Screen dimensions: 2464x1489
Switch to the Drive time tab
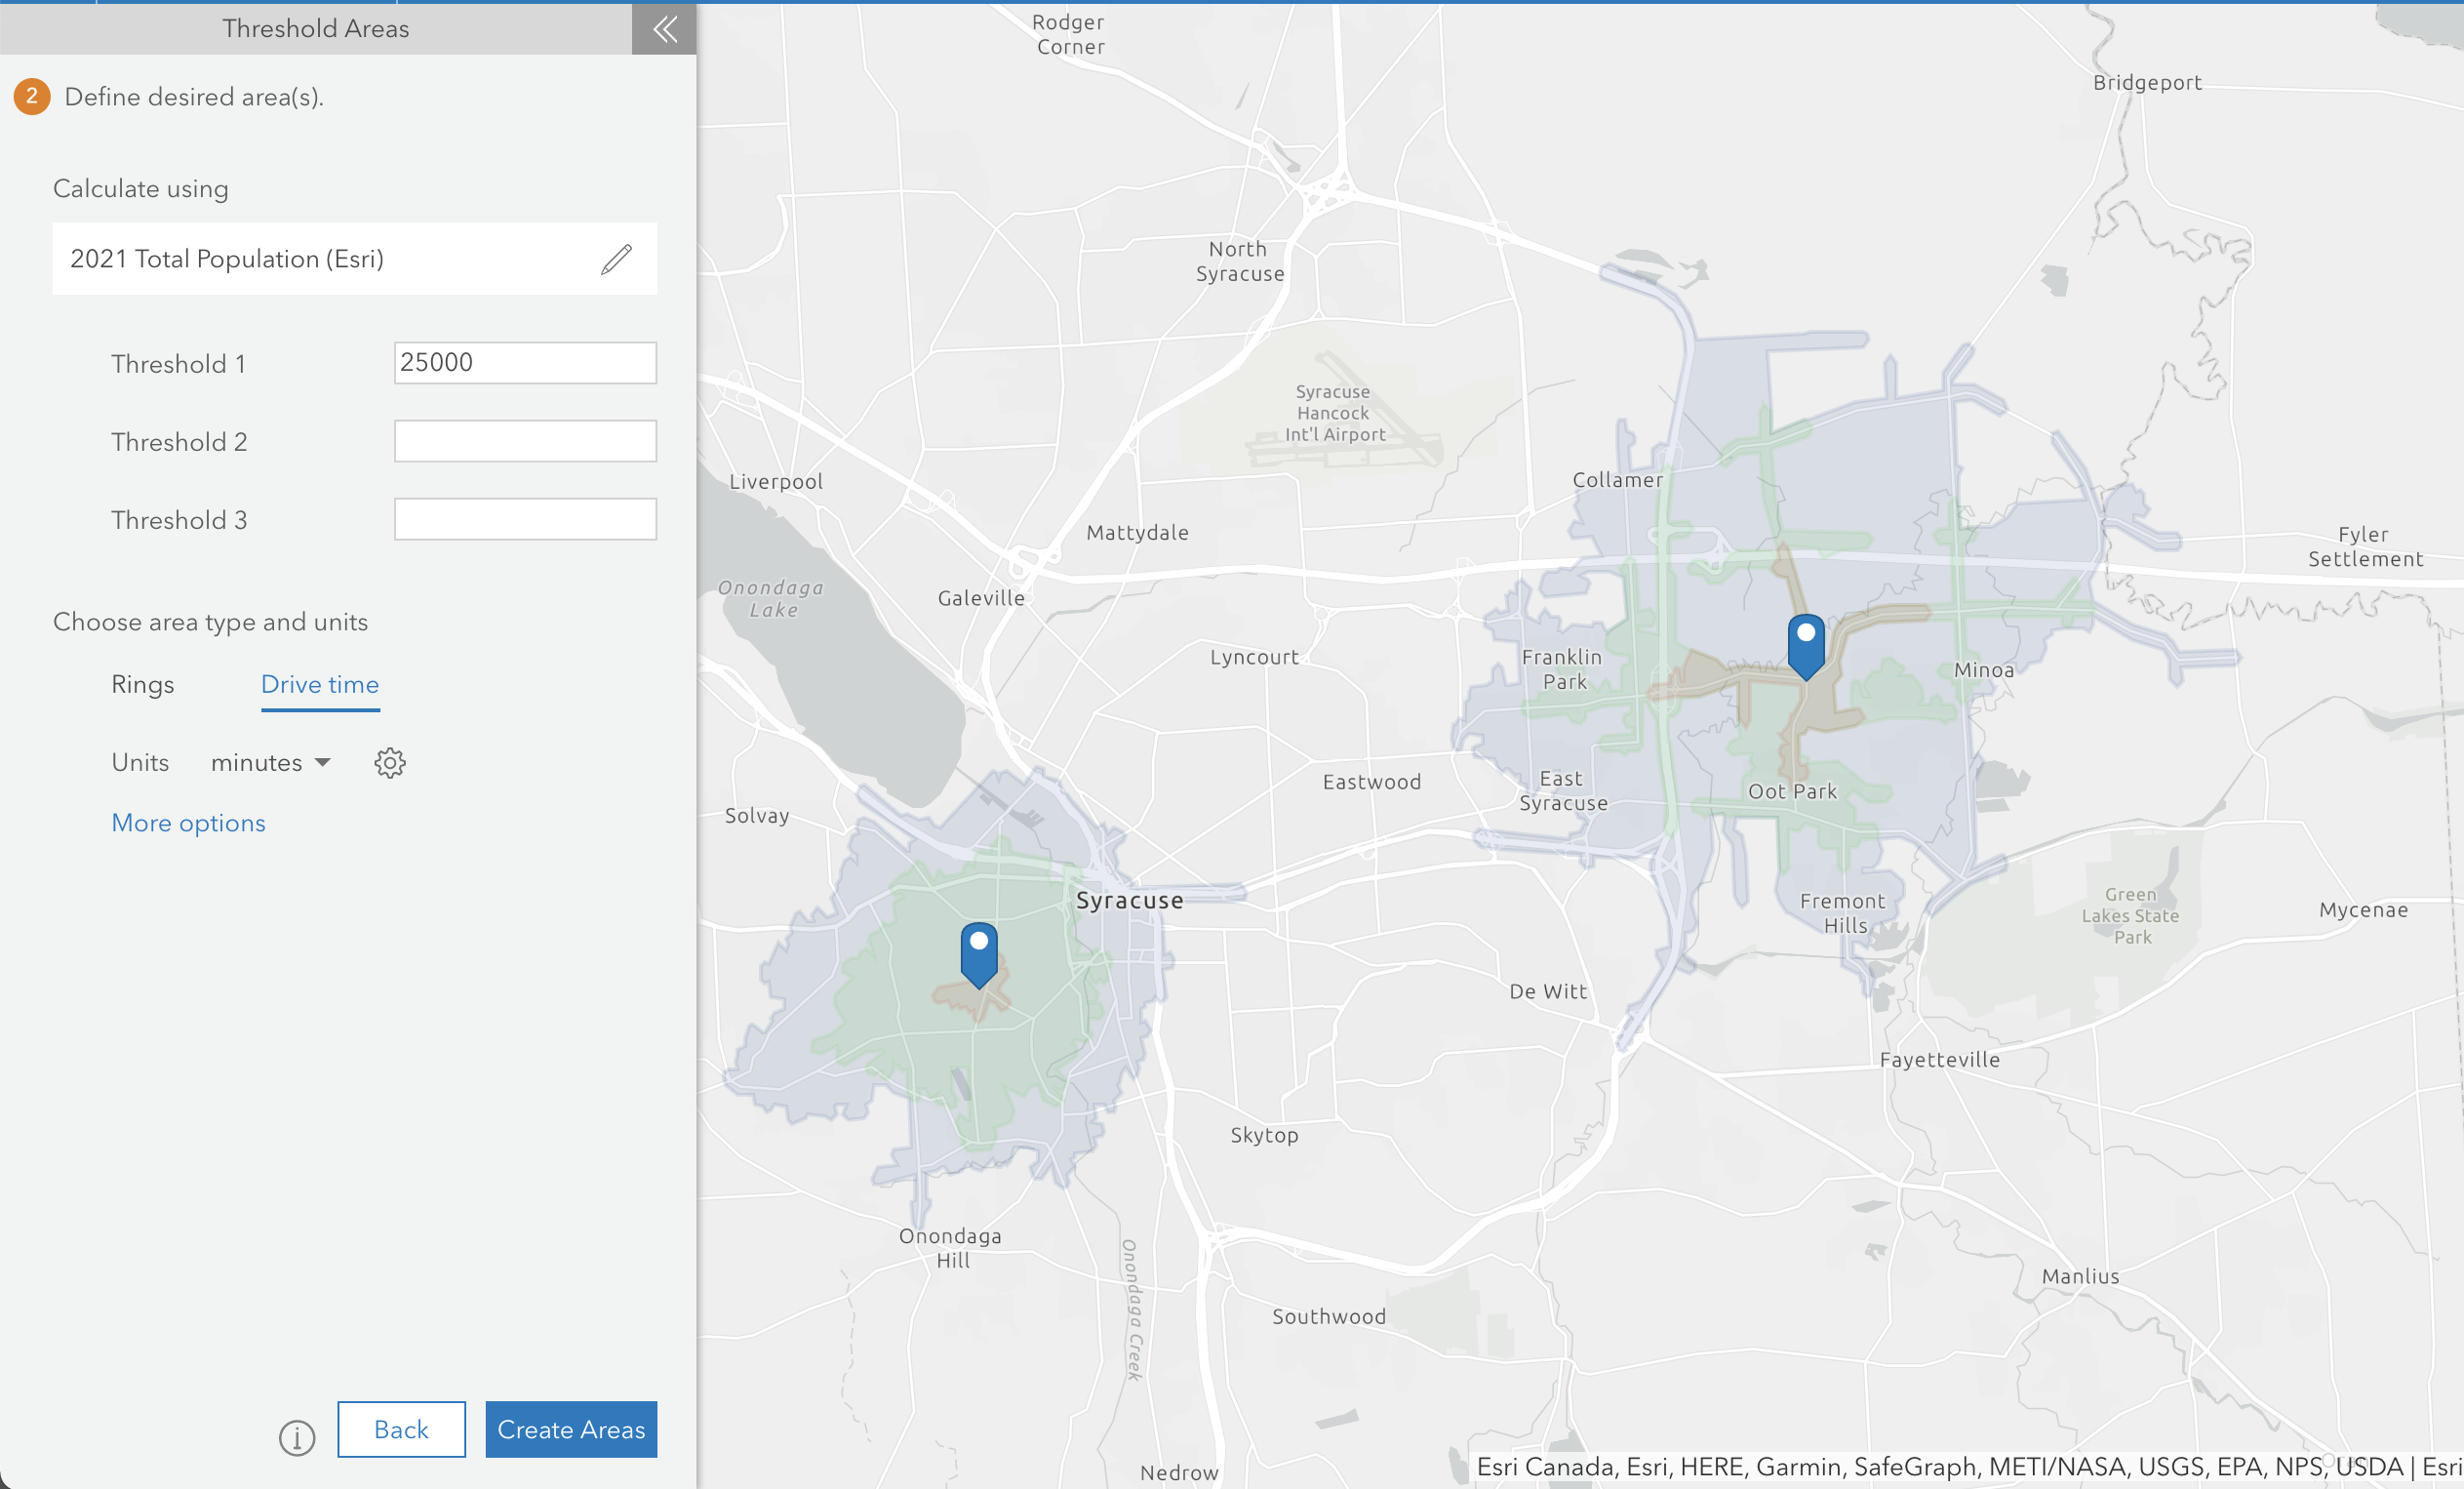click(320, 684)
